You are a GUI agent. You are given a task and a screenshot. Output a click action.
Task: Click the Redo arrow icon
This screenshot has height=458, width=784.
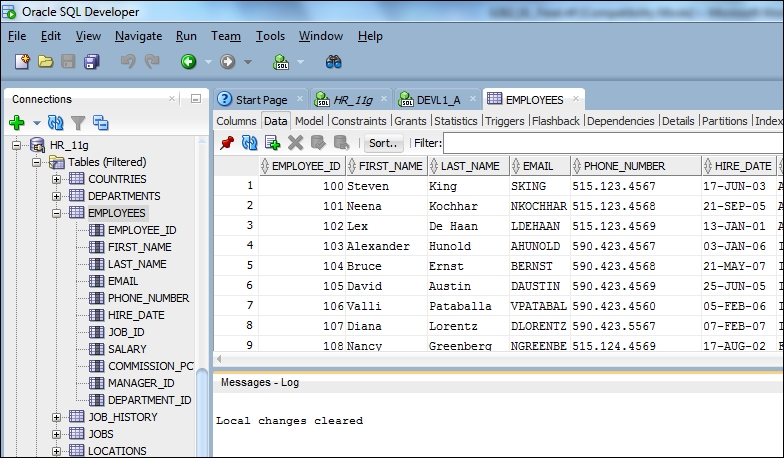point(152,62)
